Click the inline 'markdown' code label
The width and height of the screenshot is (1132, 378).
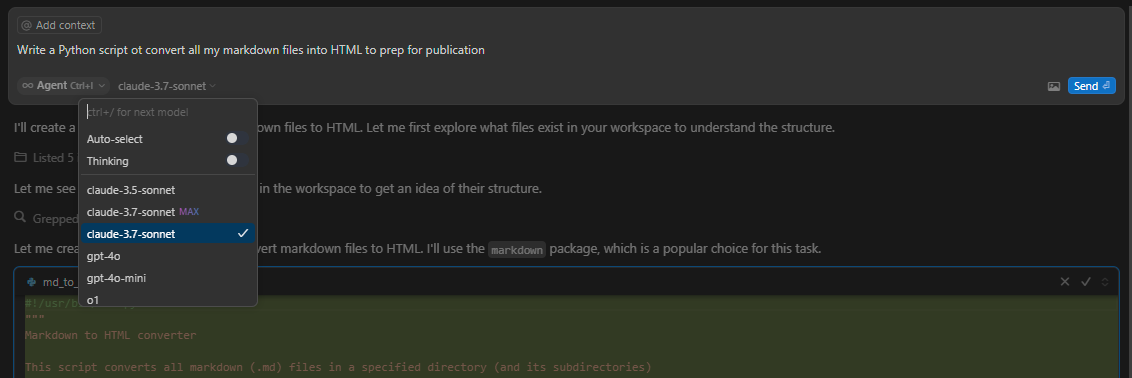[x=517, y=250]
